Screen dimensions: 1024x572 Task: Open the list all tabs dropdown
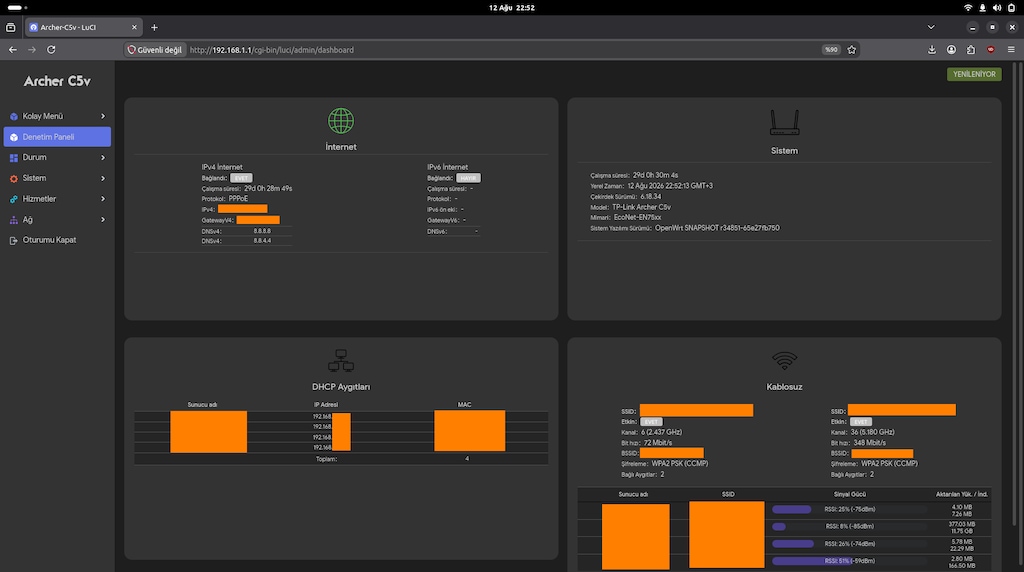pos(931,27)
